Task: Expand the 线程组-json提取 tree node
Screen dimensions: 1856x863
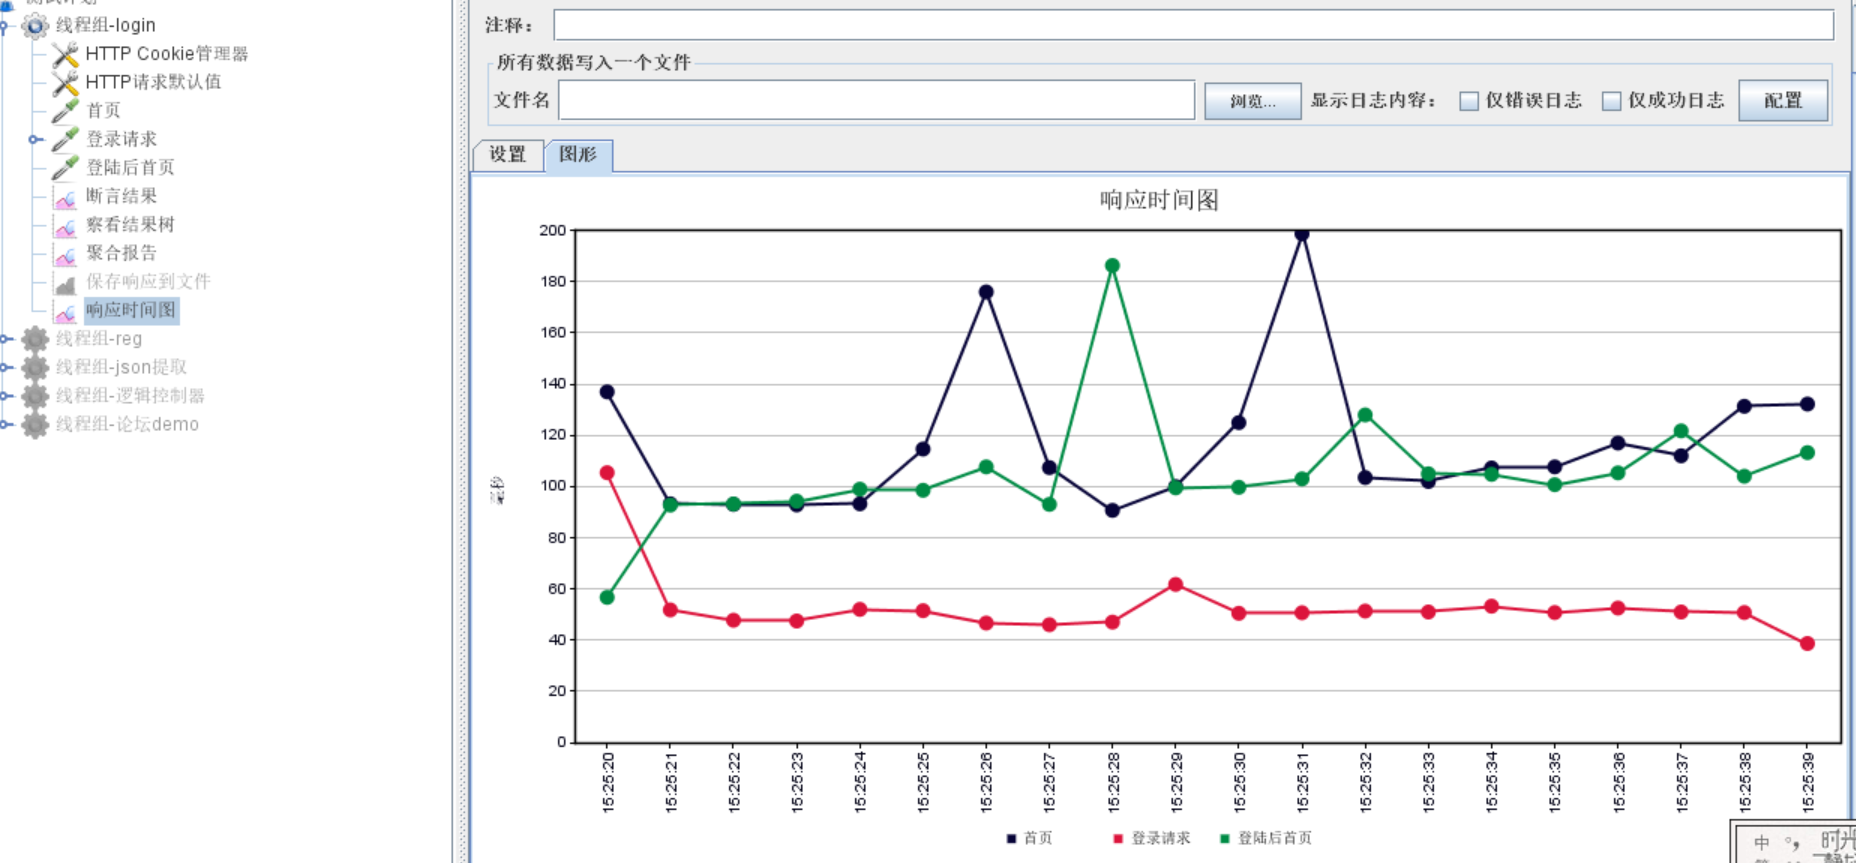Action: 5,367
